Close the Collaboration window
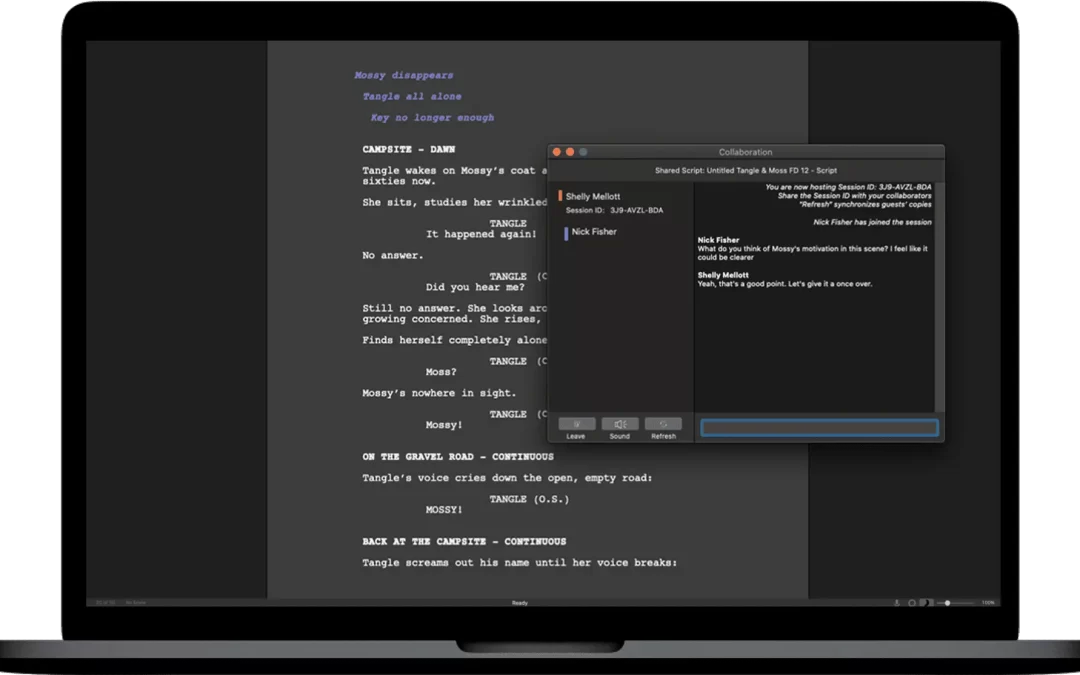The height and width of the screenshot is (675, 1080). click(557, 152)
